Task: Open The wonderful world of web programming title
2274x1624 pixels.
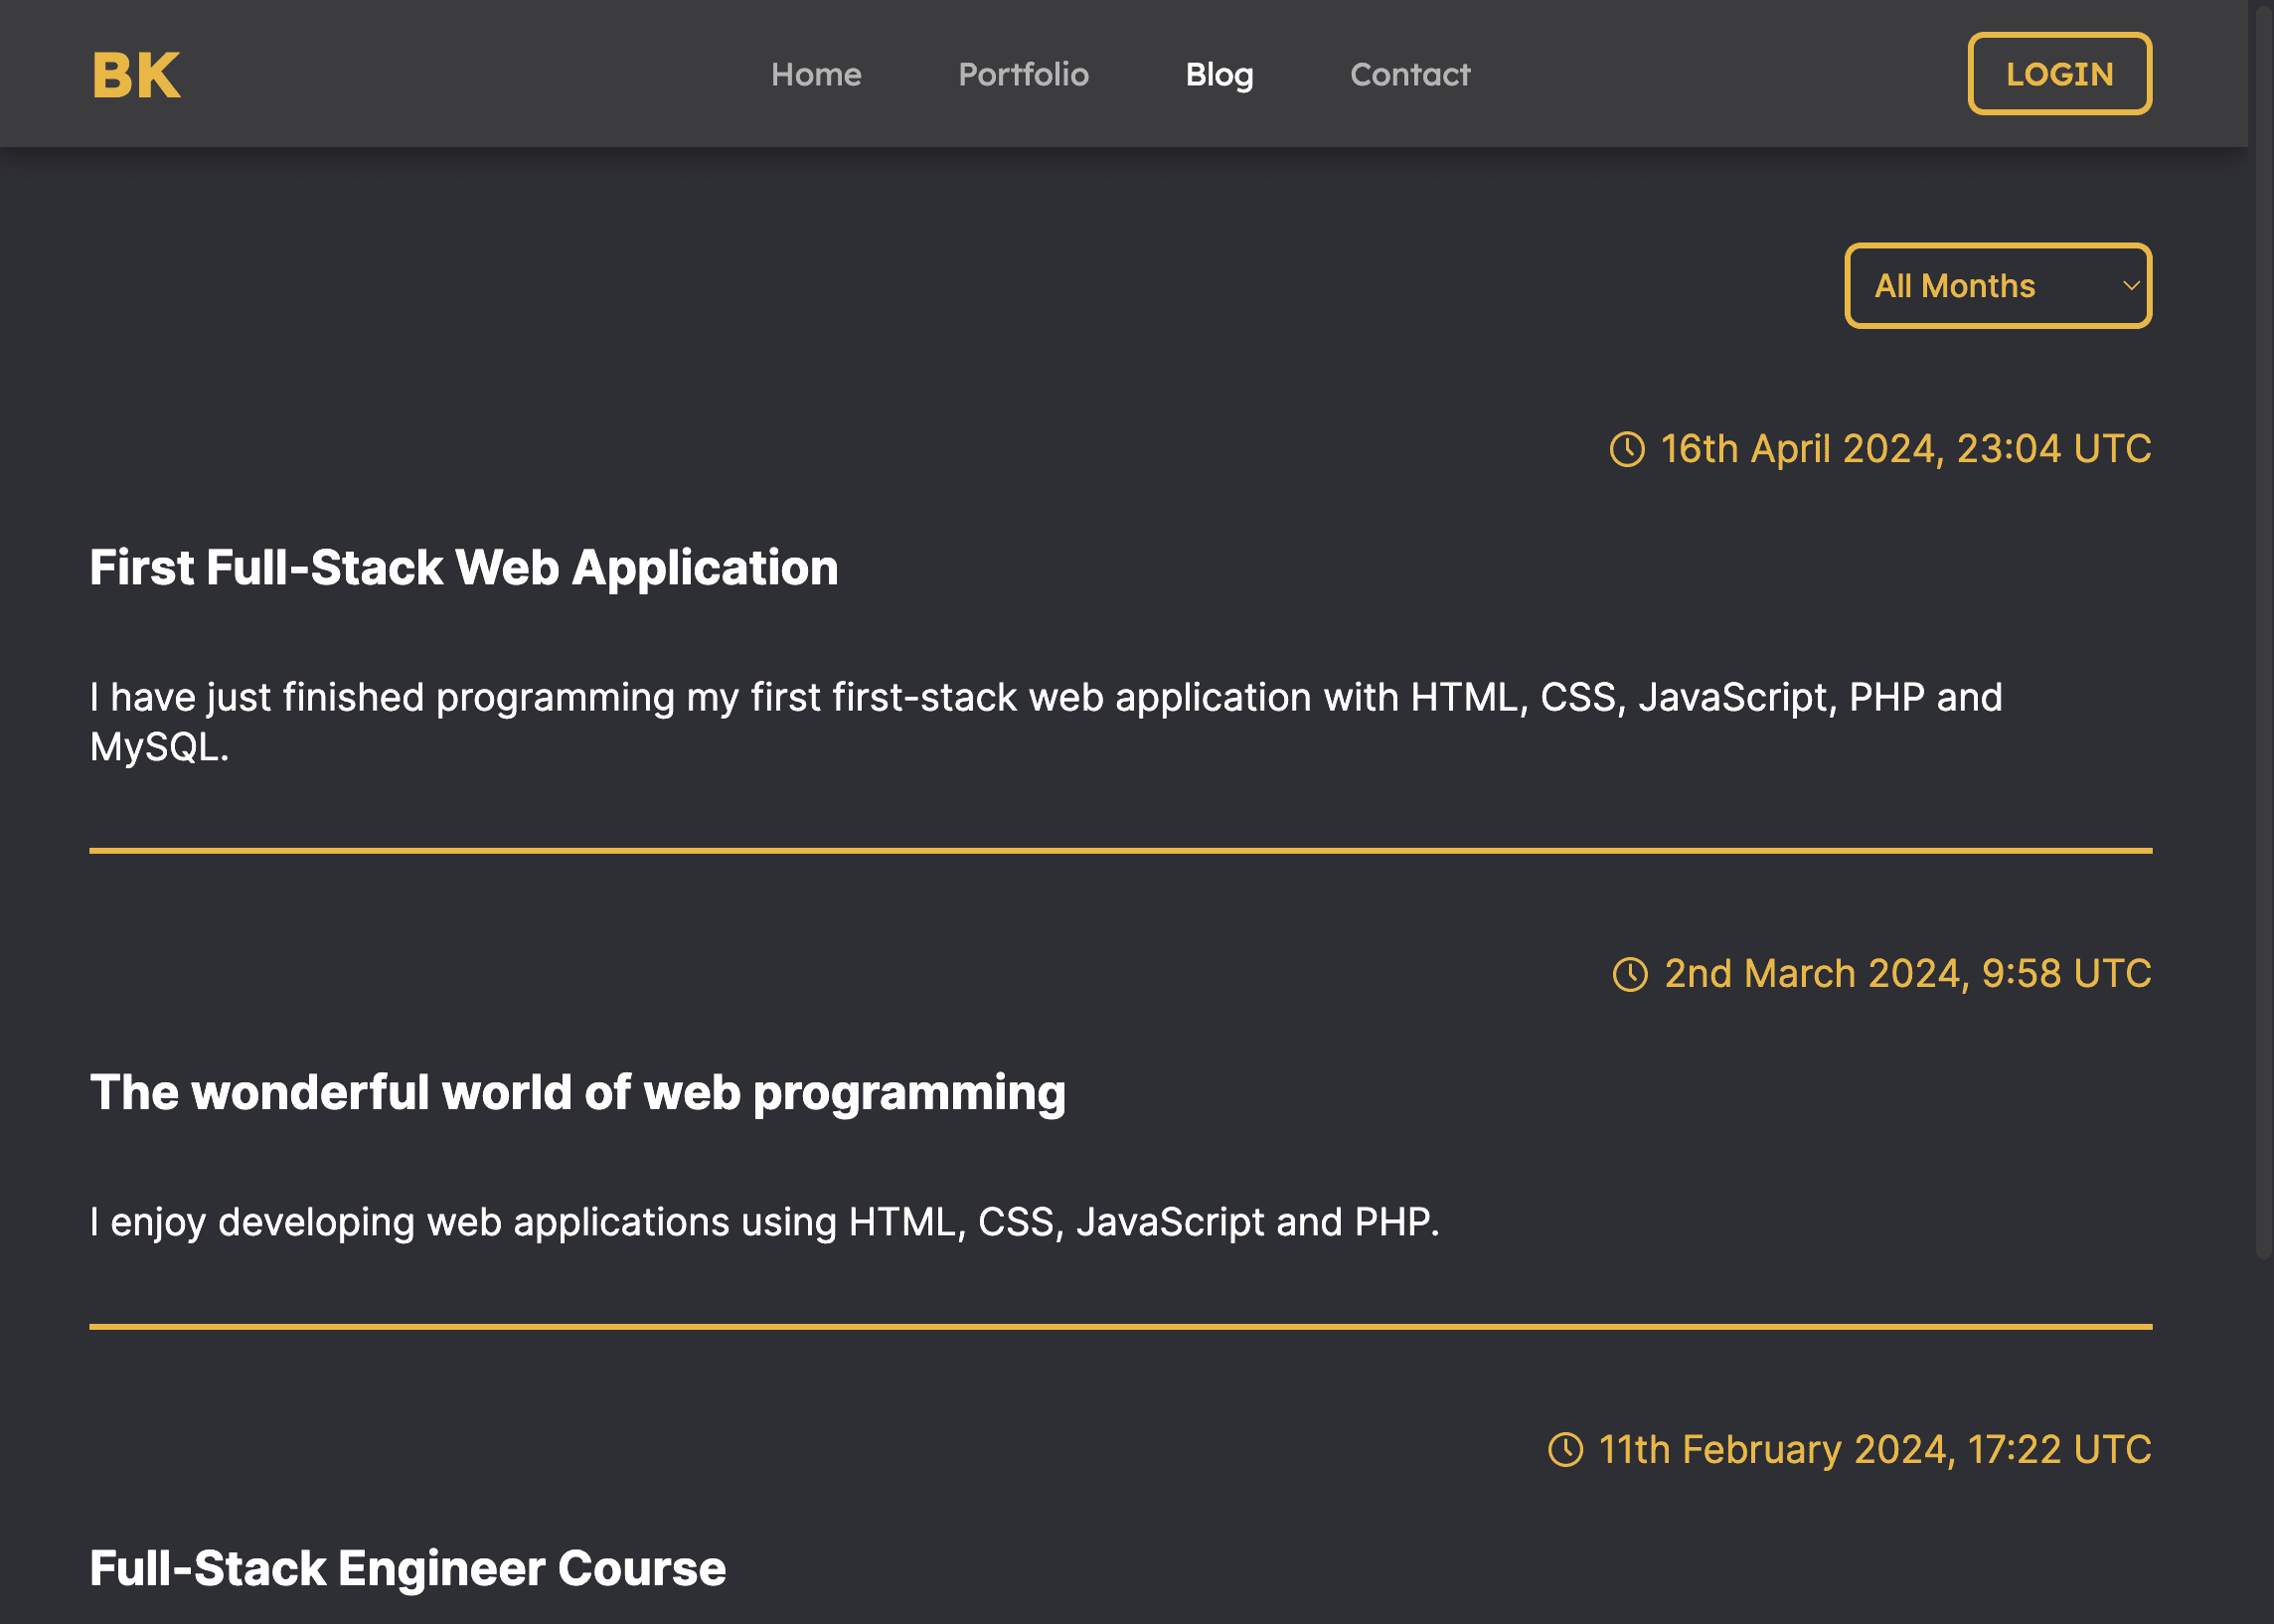Action: 578,1092
